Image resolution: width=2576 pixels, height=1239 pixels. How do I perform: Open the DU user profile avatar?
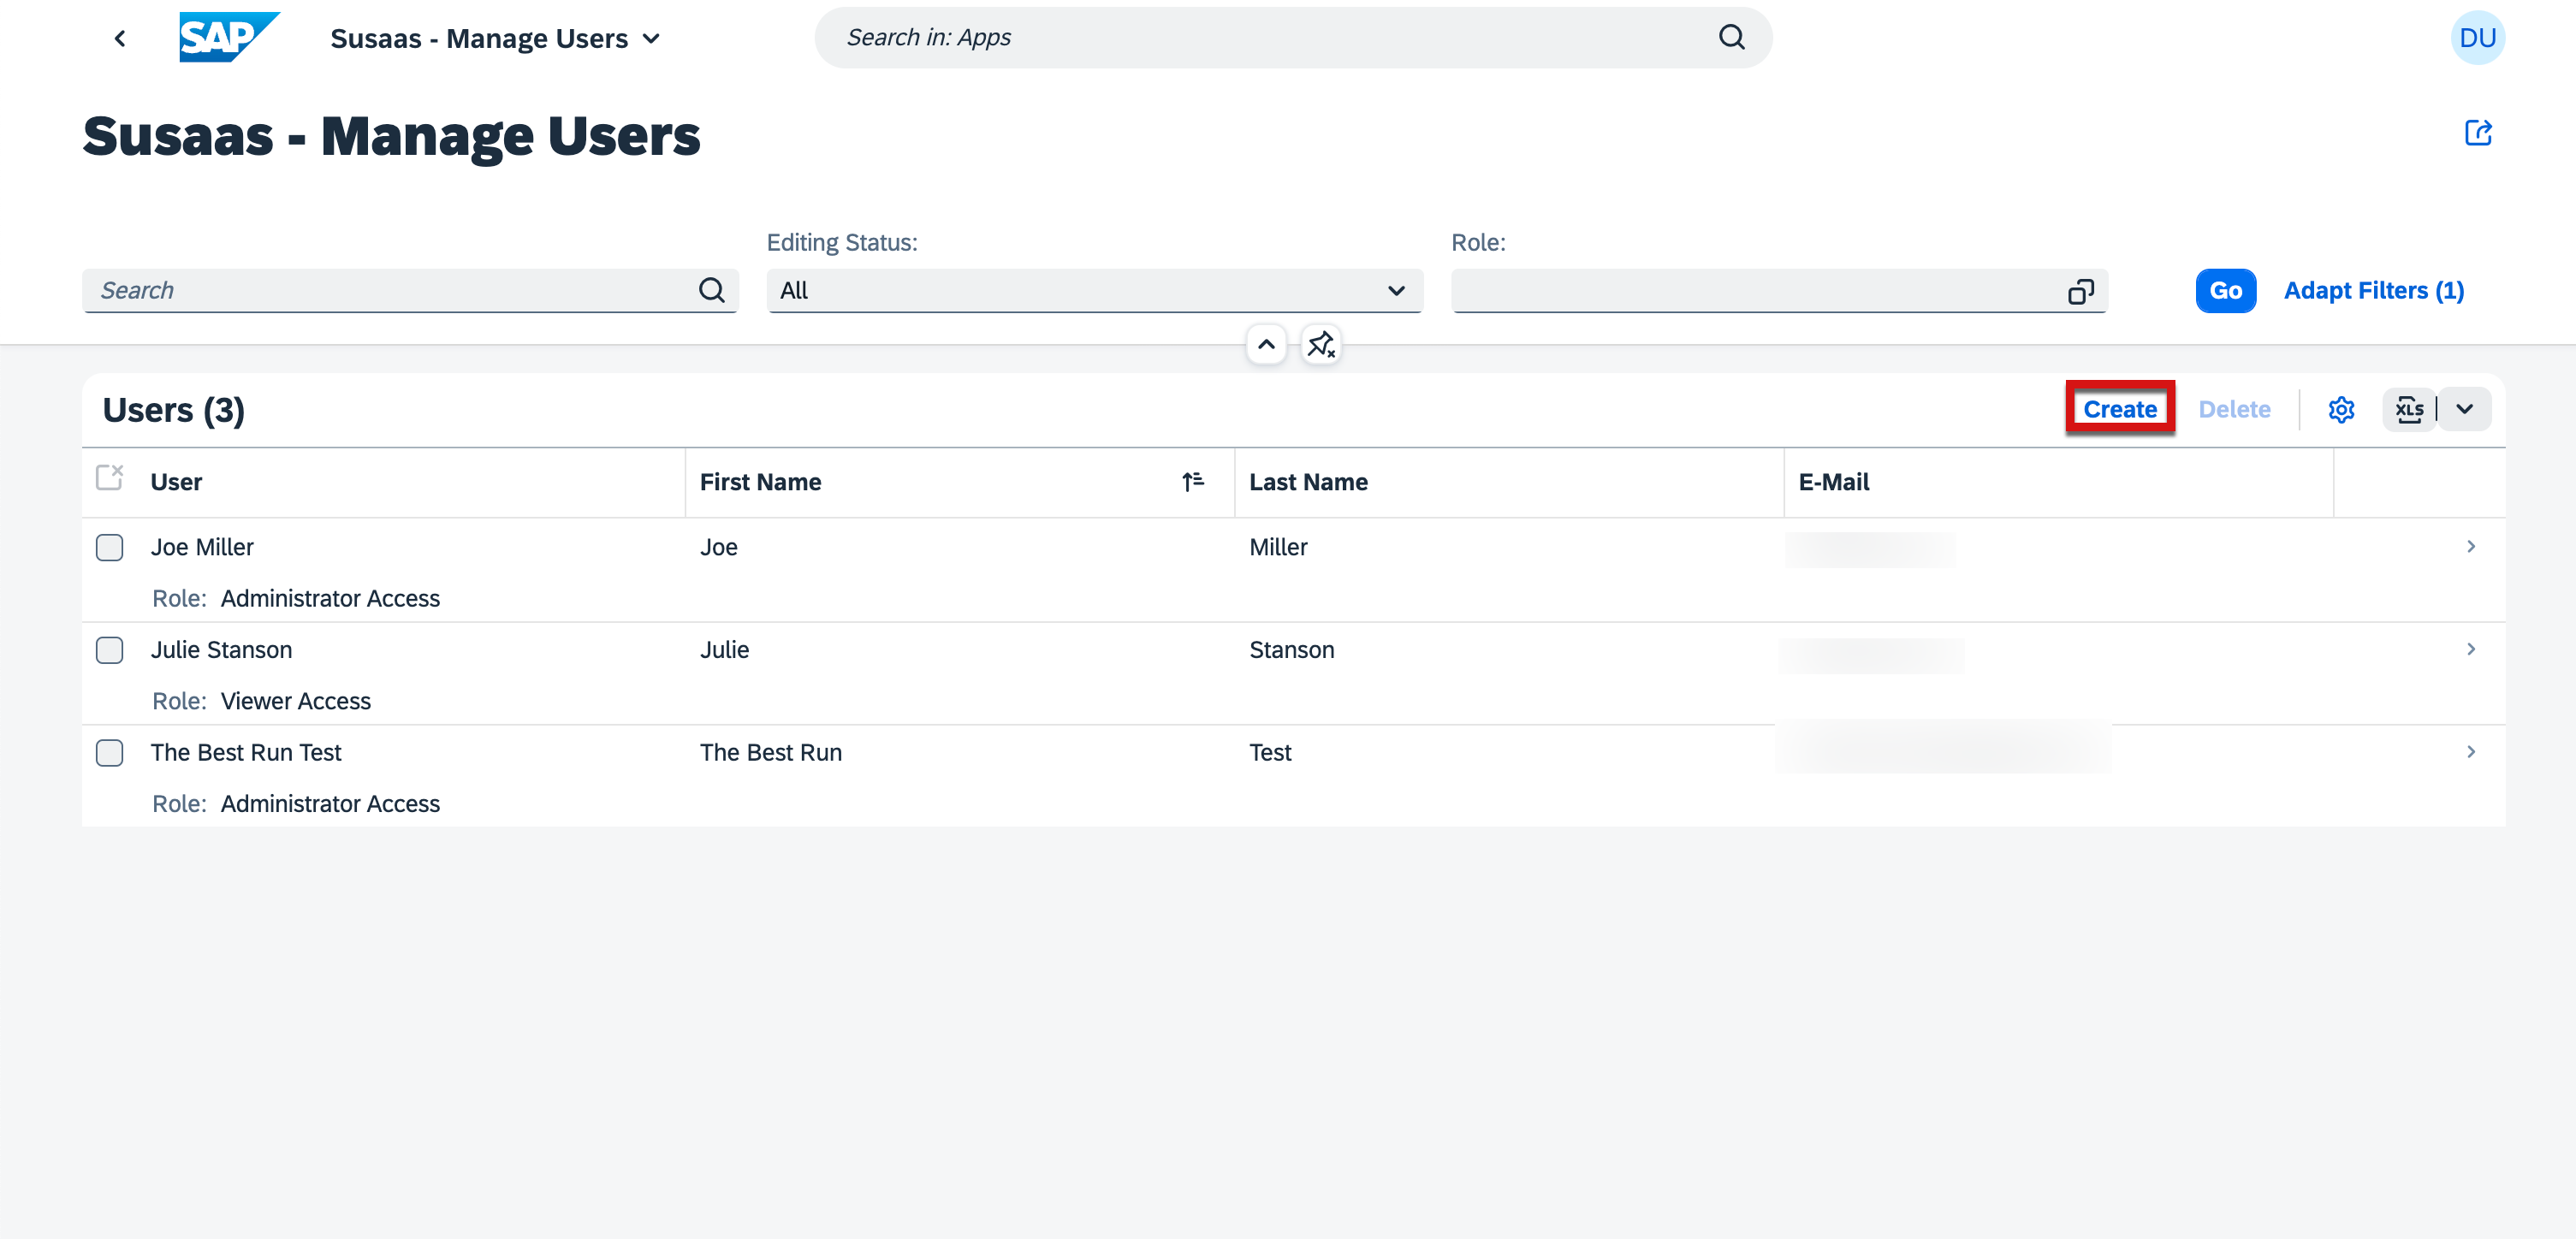pyautogui.click(x=2476, y=38)
